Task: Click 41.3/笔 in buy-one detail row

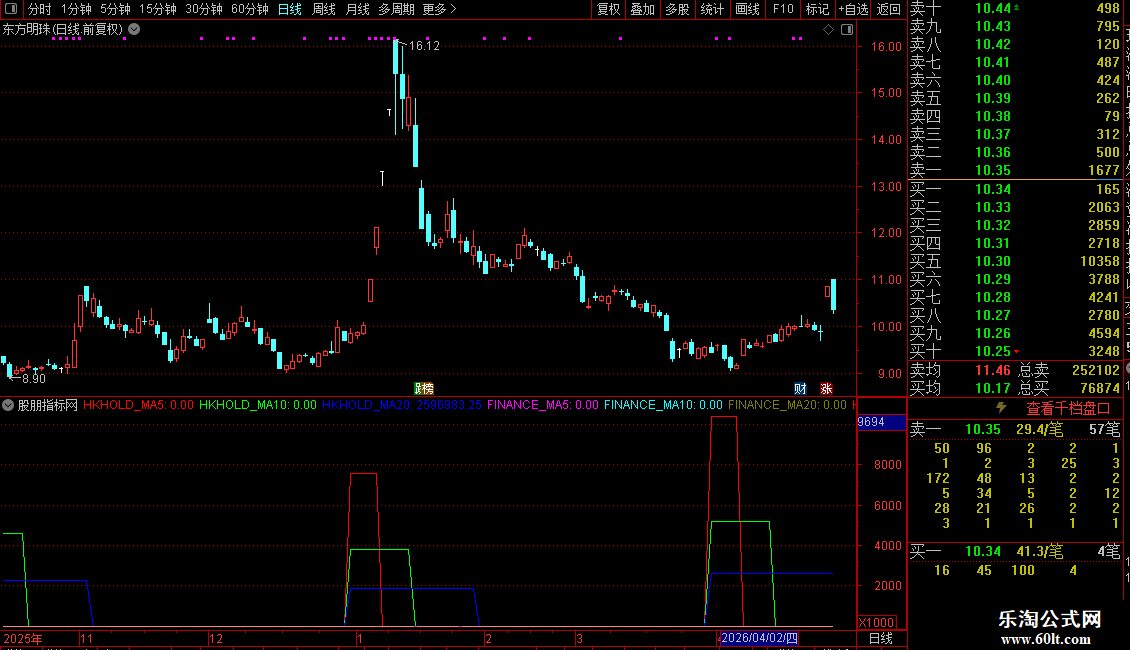Action: 1039,552
